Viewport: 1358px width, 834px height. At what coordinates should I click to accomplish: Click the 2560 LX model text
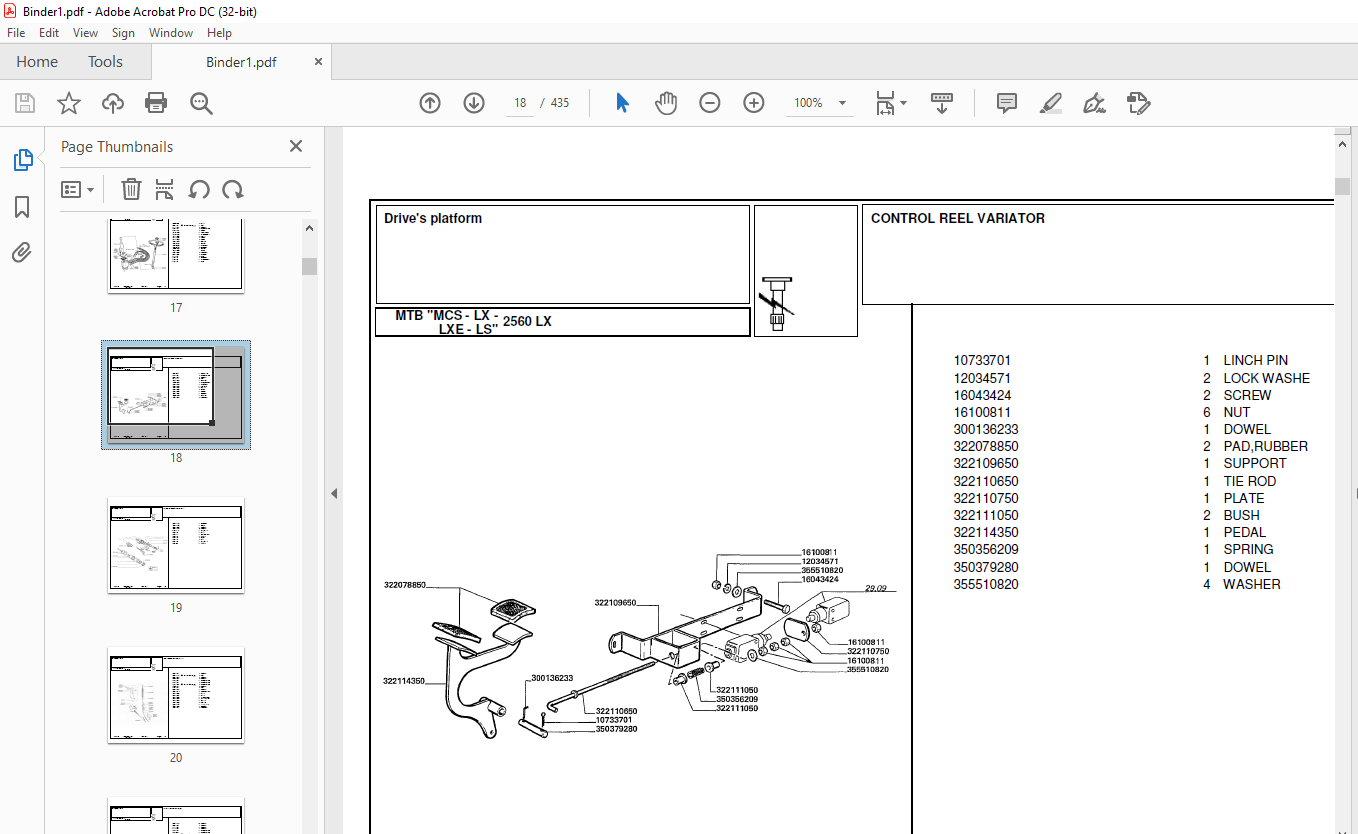coord(527,321)
